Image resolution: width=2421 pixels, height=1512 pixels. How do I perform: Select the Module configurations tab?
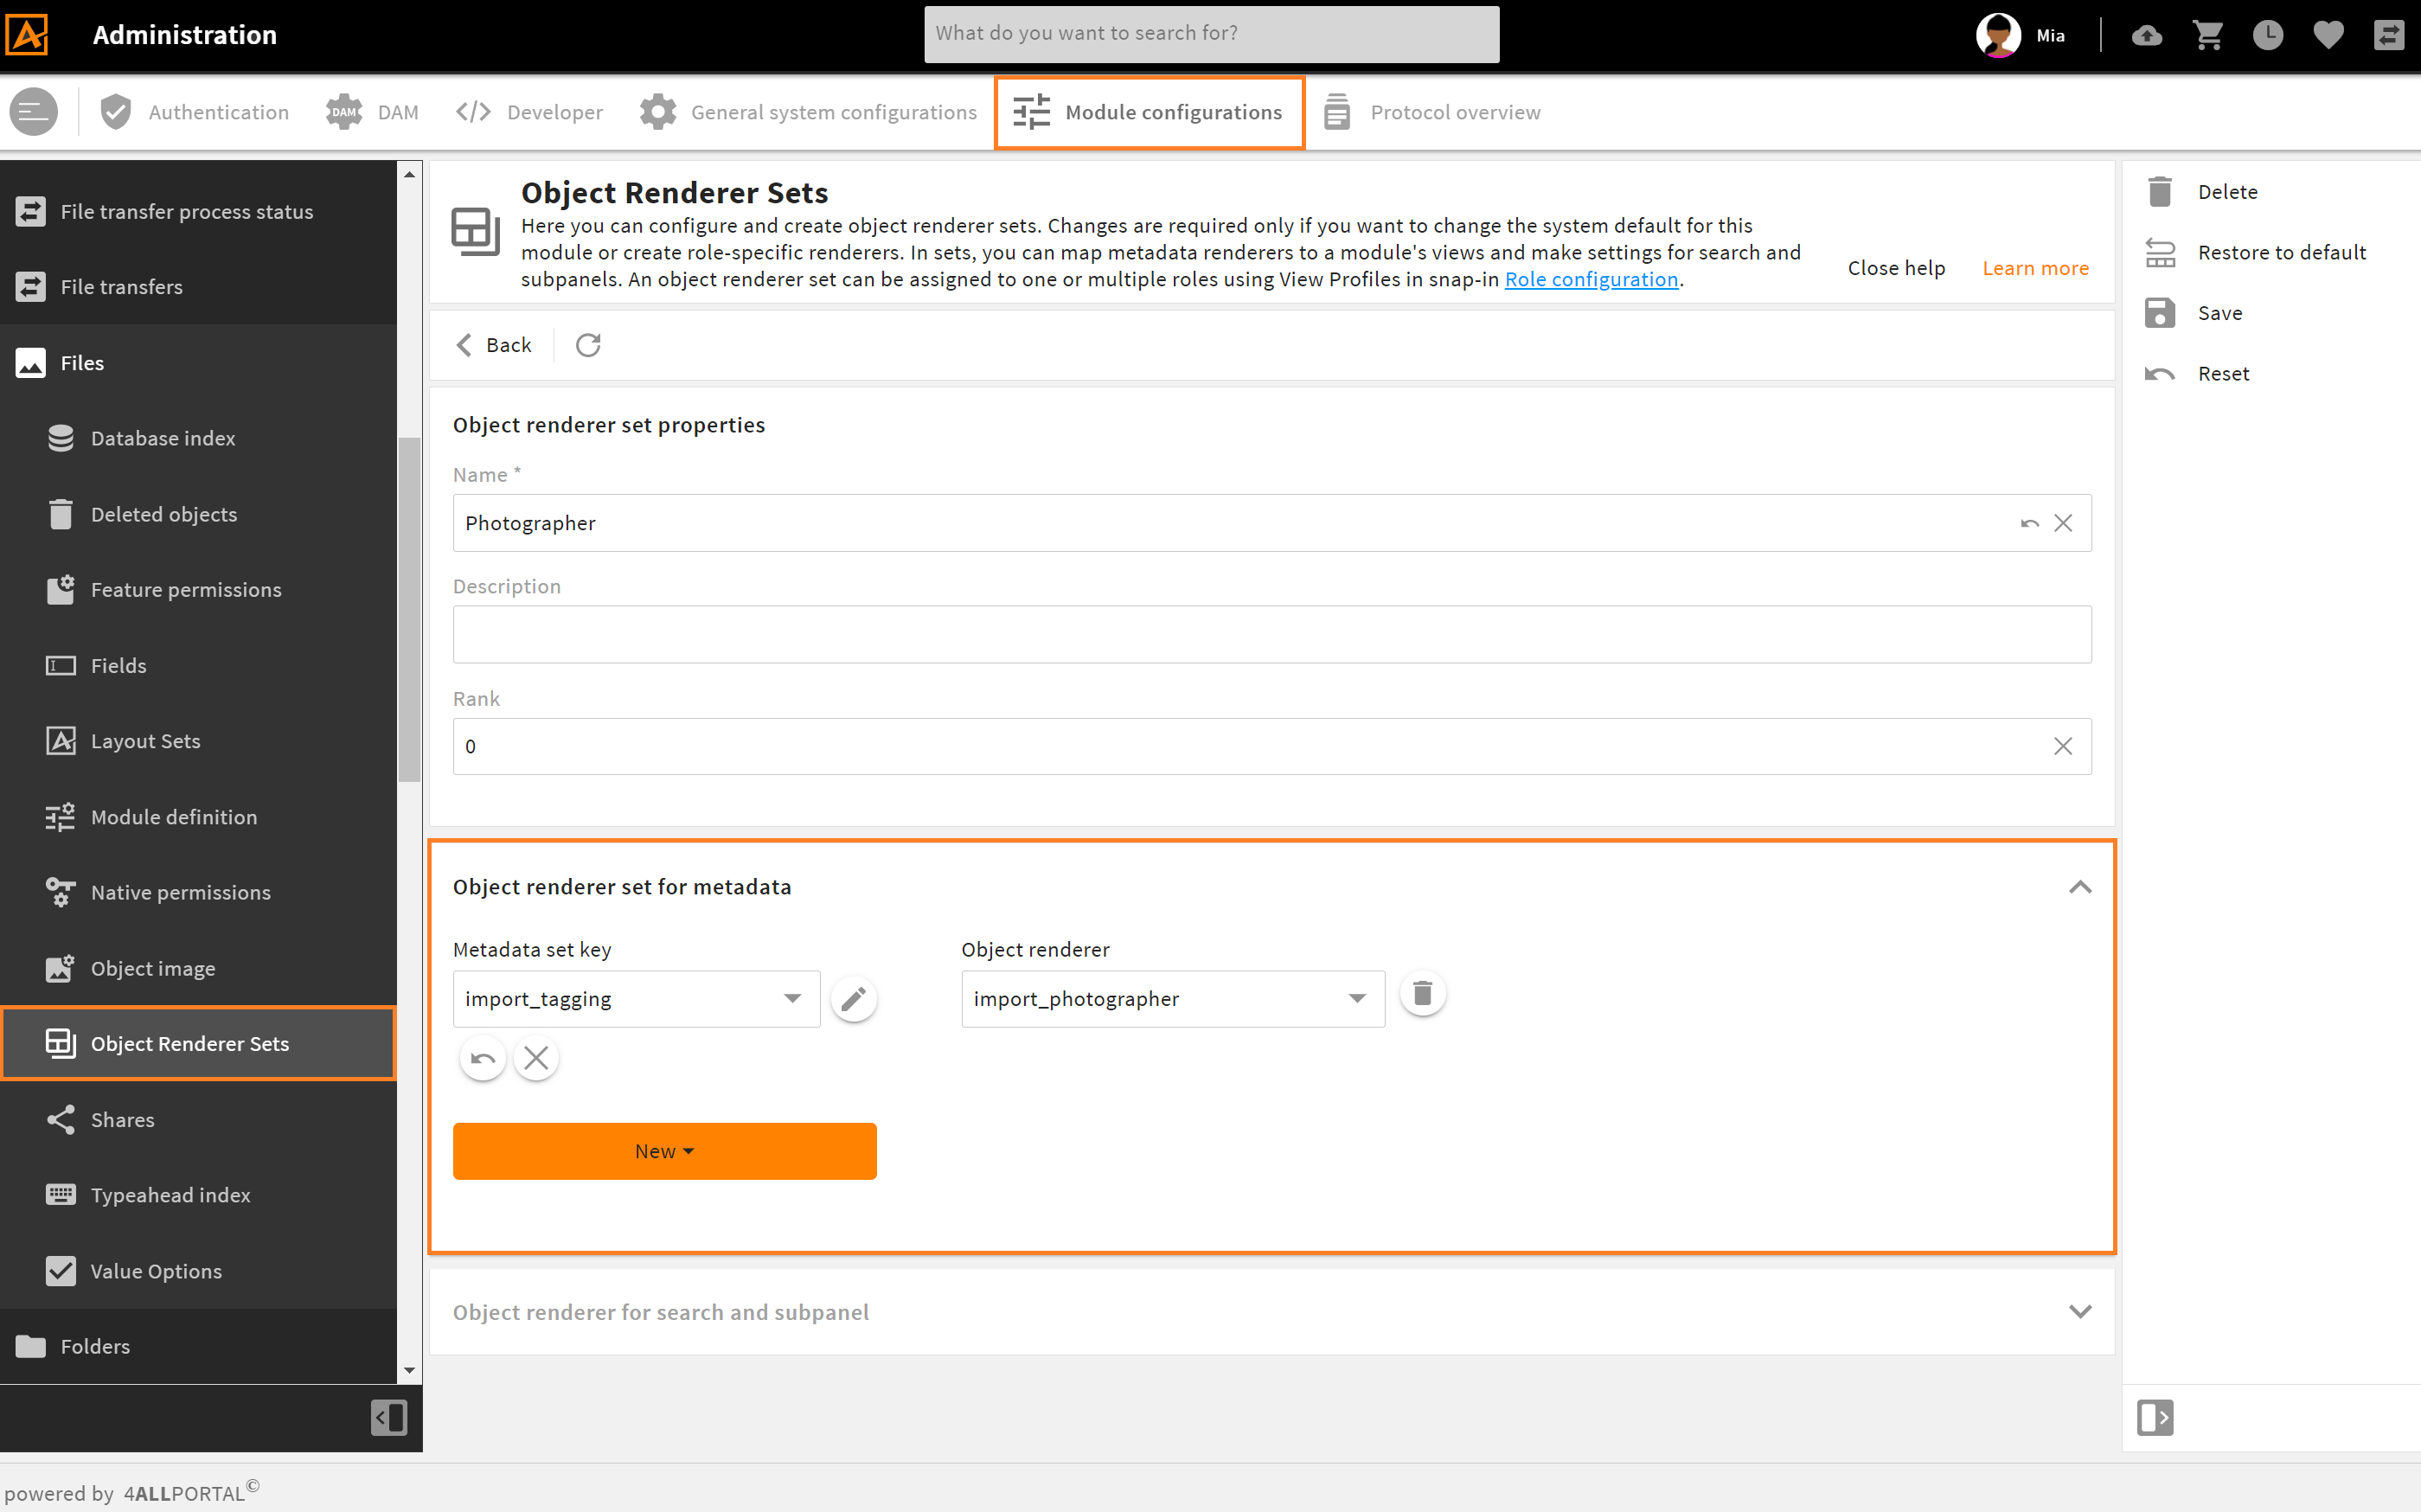[1149, 113]
